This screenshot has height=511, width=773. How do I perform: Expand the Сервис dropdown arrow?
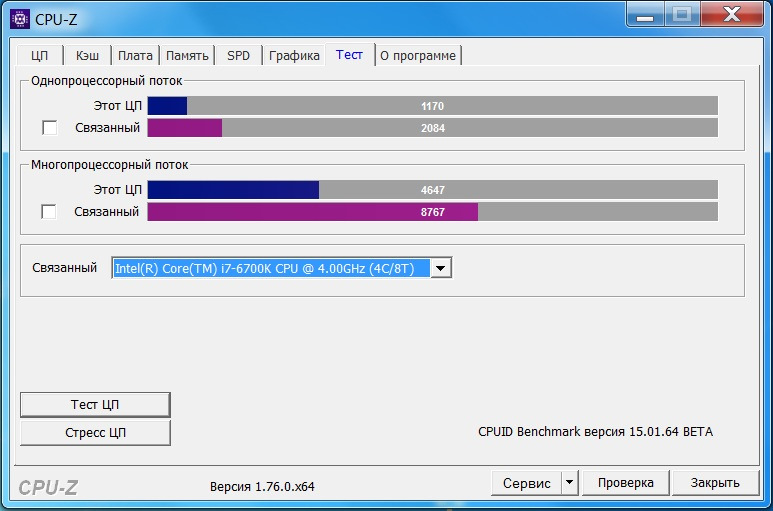pyautogui.click(x=569, y=483)
